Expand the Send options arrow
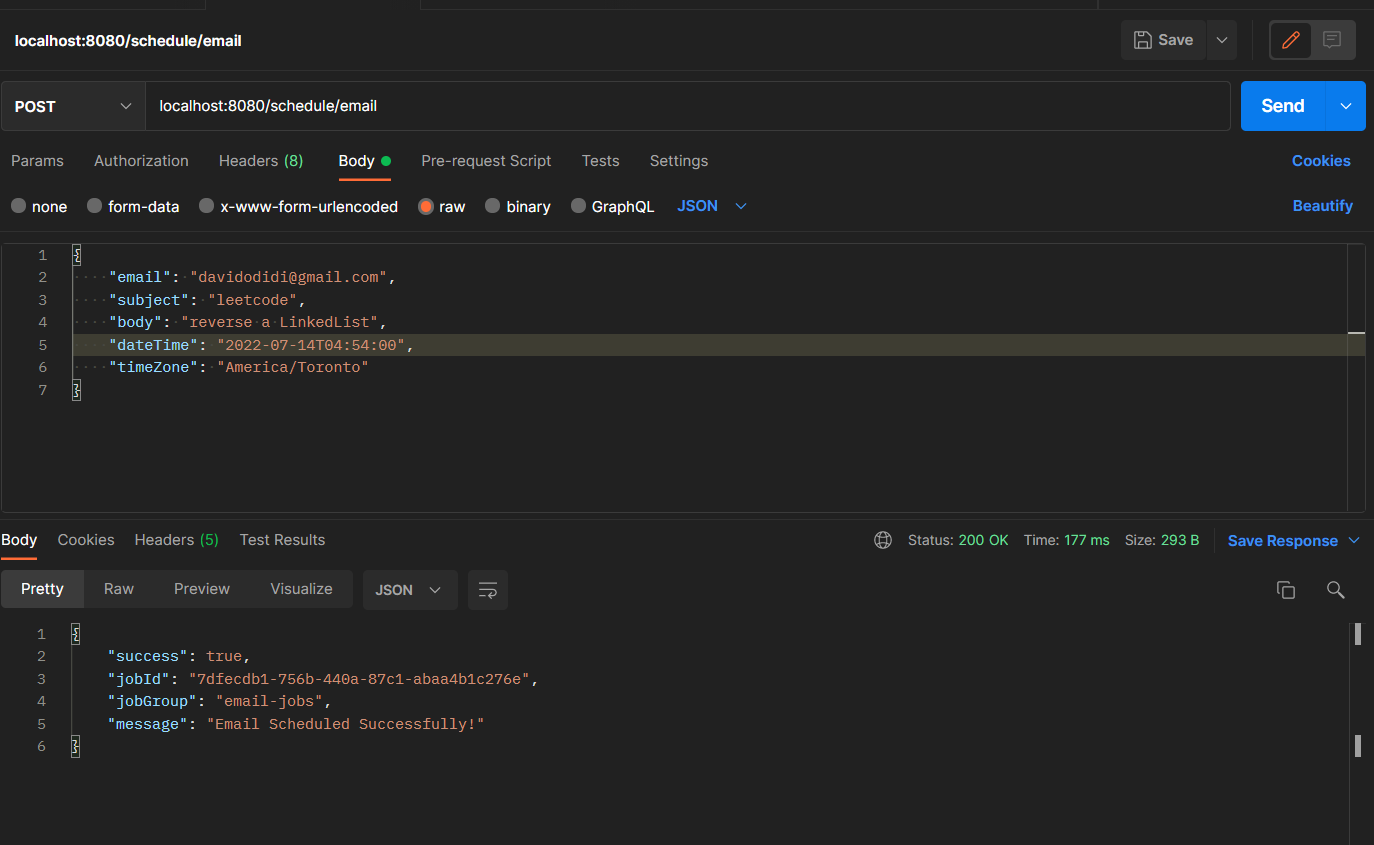The width and height of the screenshot is (1374, 845). (x=1346, y=106)
